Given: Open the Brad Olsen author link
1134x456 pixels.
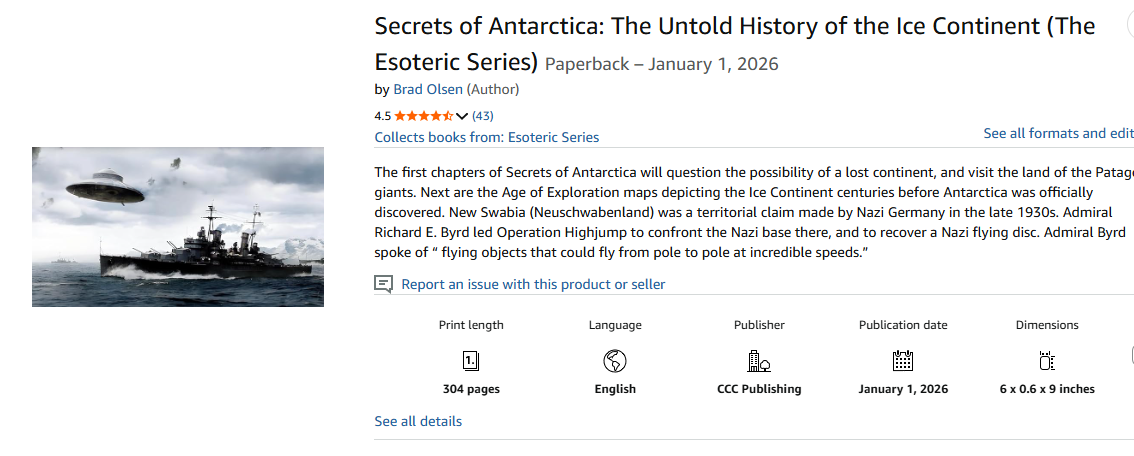Looking at the screenshot, I should (427, 89).
